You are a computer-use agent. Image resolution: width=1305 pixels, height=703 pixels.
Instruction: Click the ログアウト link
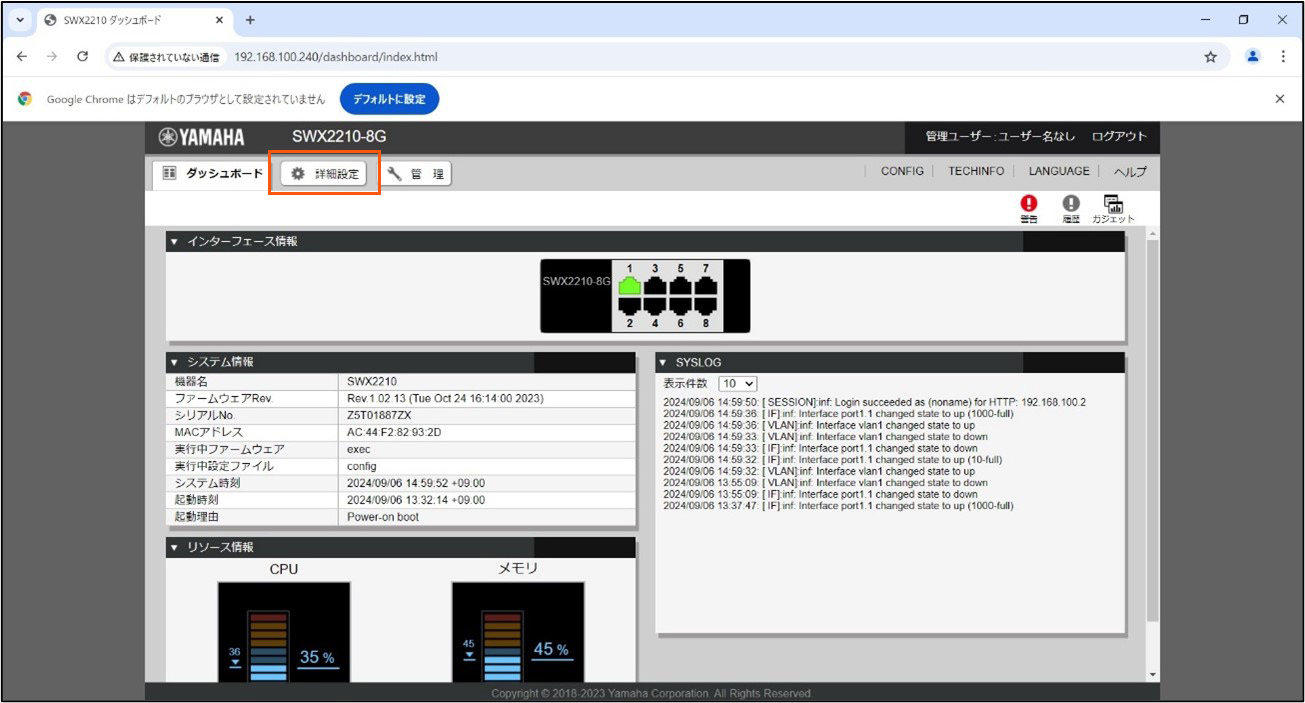click(x=1119, y=137)
